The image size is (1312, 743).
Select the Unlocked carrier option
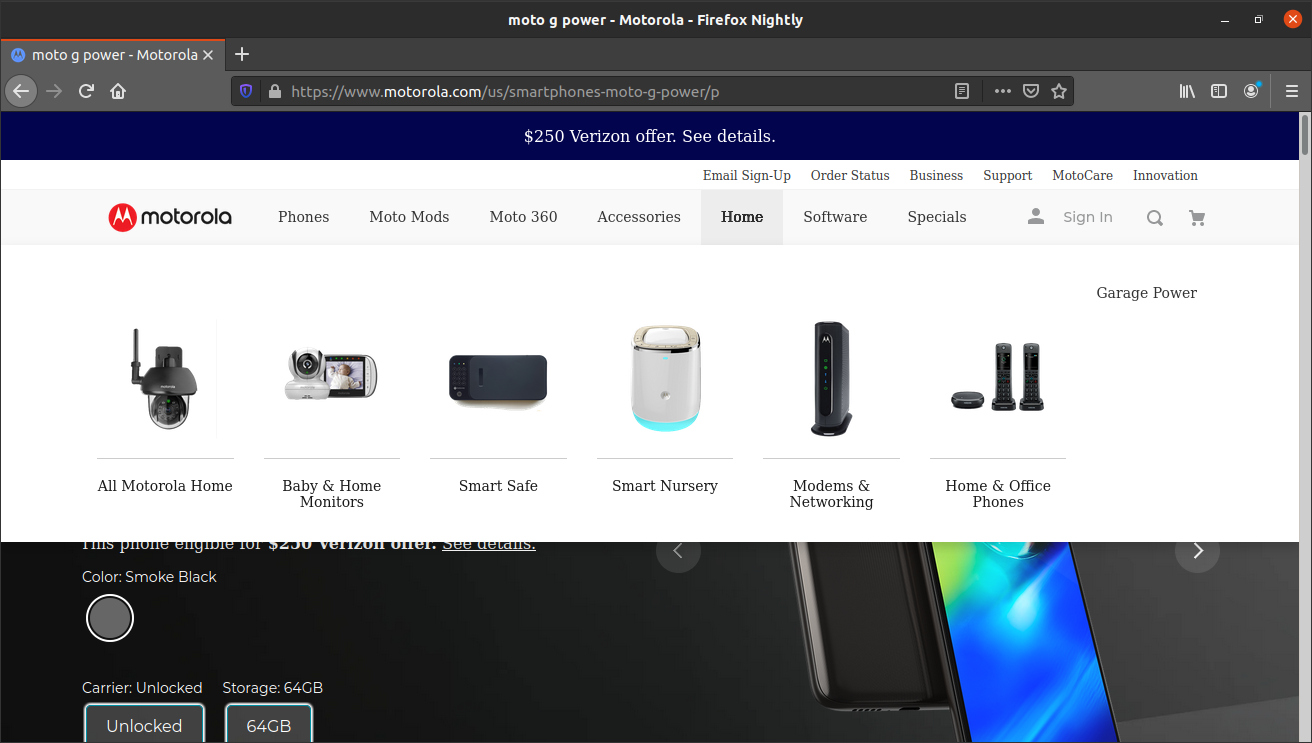(144, 725)
